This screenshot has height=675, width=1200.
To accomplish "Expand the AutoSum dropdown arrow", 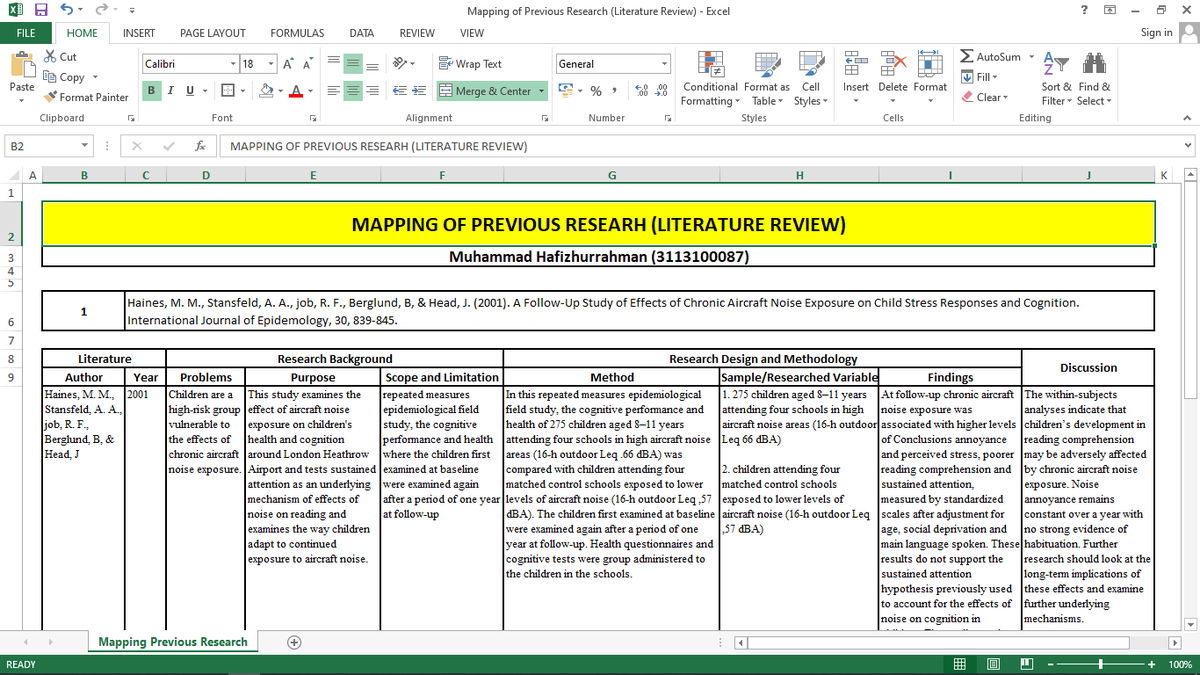I will point(1031,57).
